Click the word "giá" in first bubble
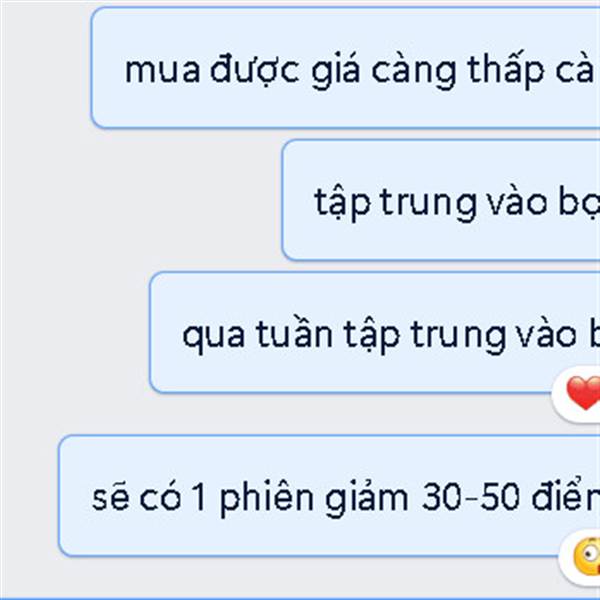The image size is (600, 600). pos(336,71)
